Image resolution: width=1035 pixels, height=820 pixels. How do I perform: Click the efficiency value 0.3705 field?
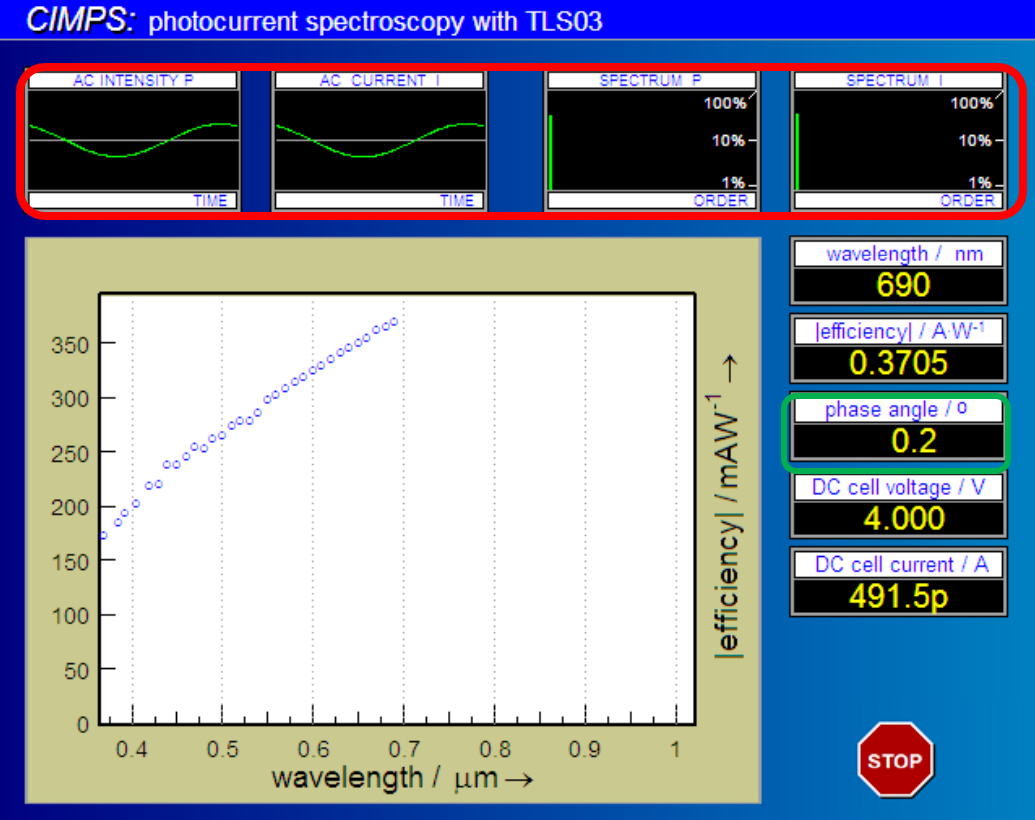click(x=897, y=362)
